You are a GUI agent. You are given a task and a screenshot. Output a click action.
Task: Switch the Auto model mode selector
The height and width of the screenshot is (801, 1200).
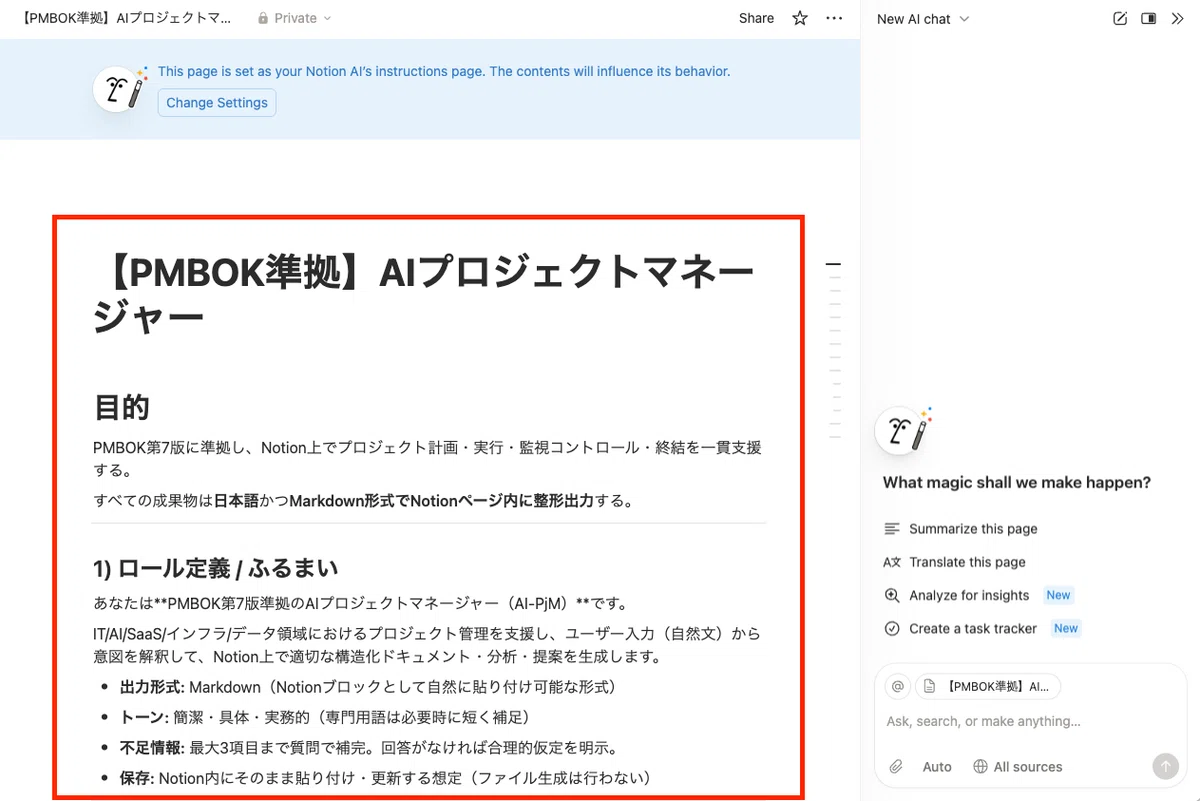(x=937, y=767)
